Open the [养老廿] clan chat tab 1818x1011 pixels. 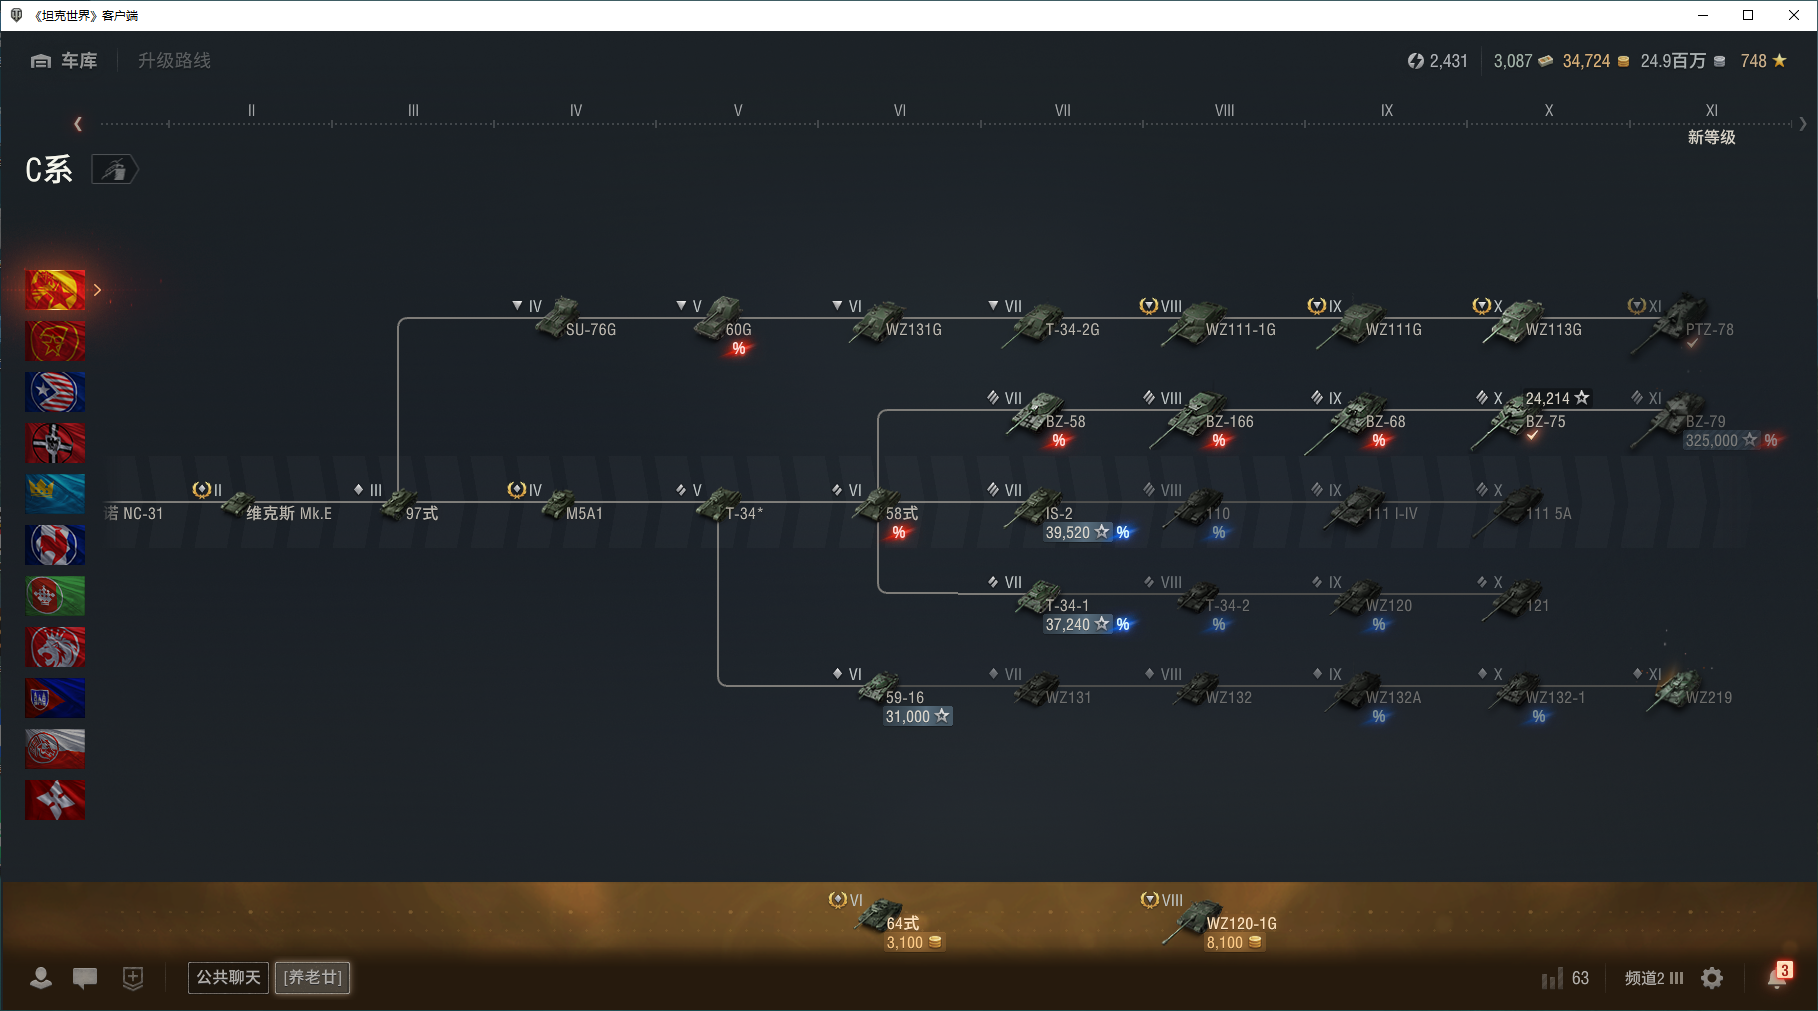pos(313,977)
